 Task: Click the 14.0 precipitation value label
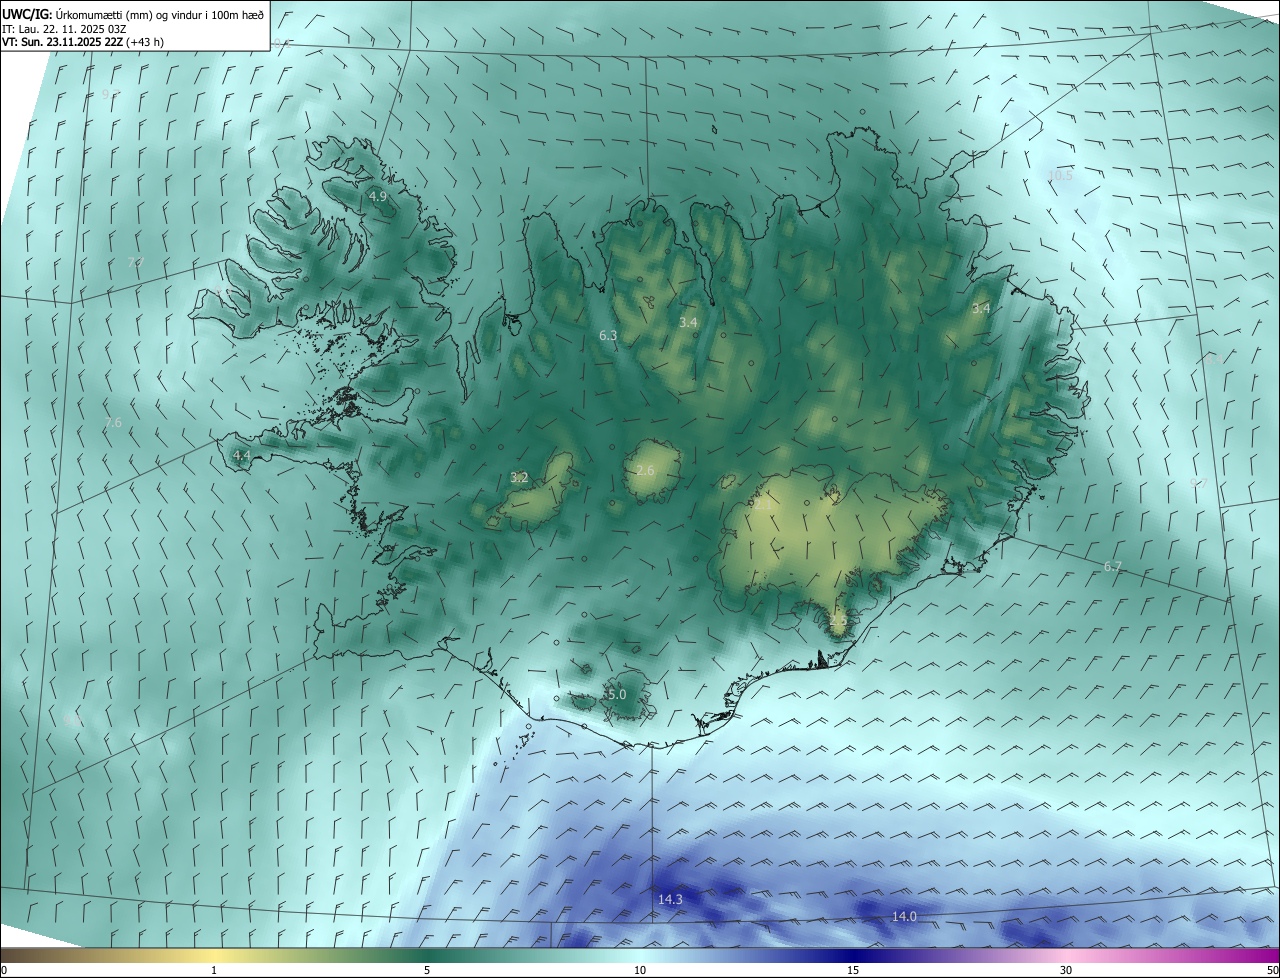pos(904,916)
